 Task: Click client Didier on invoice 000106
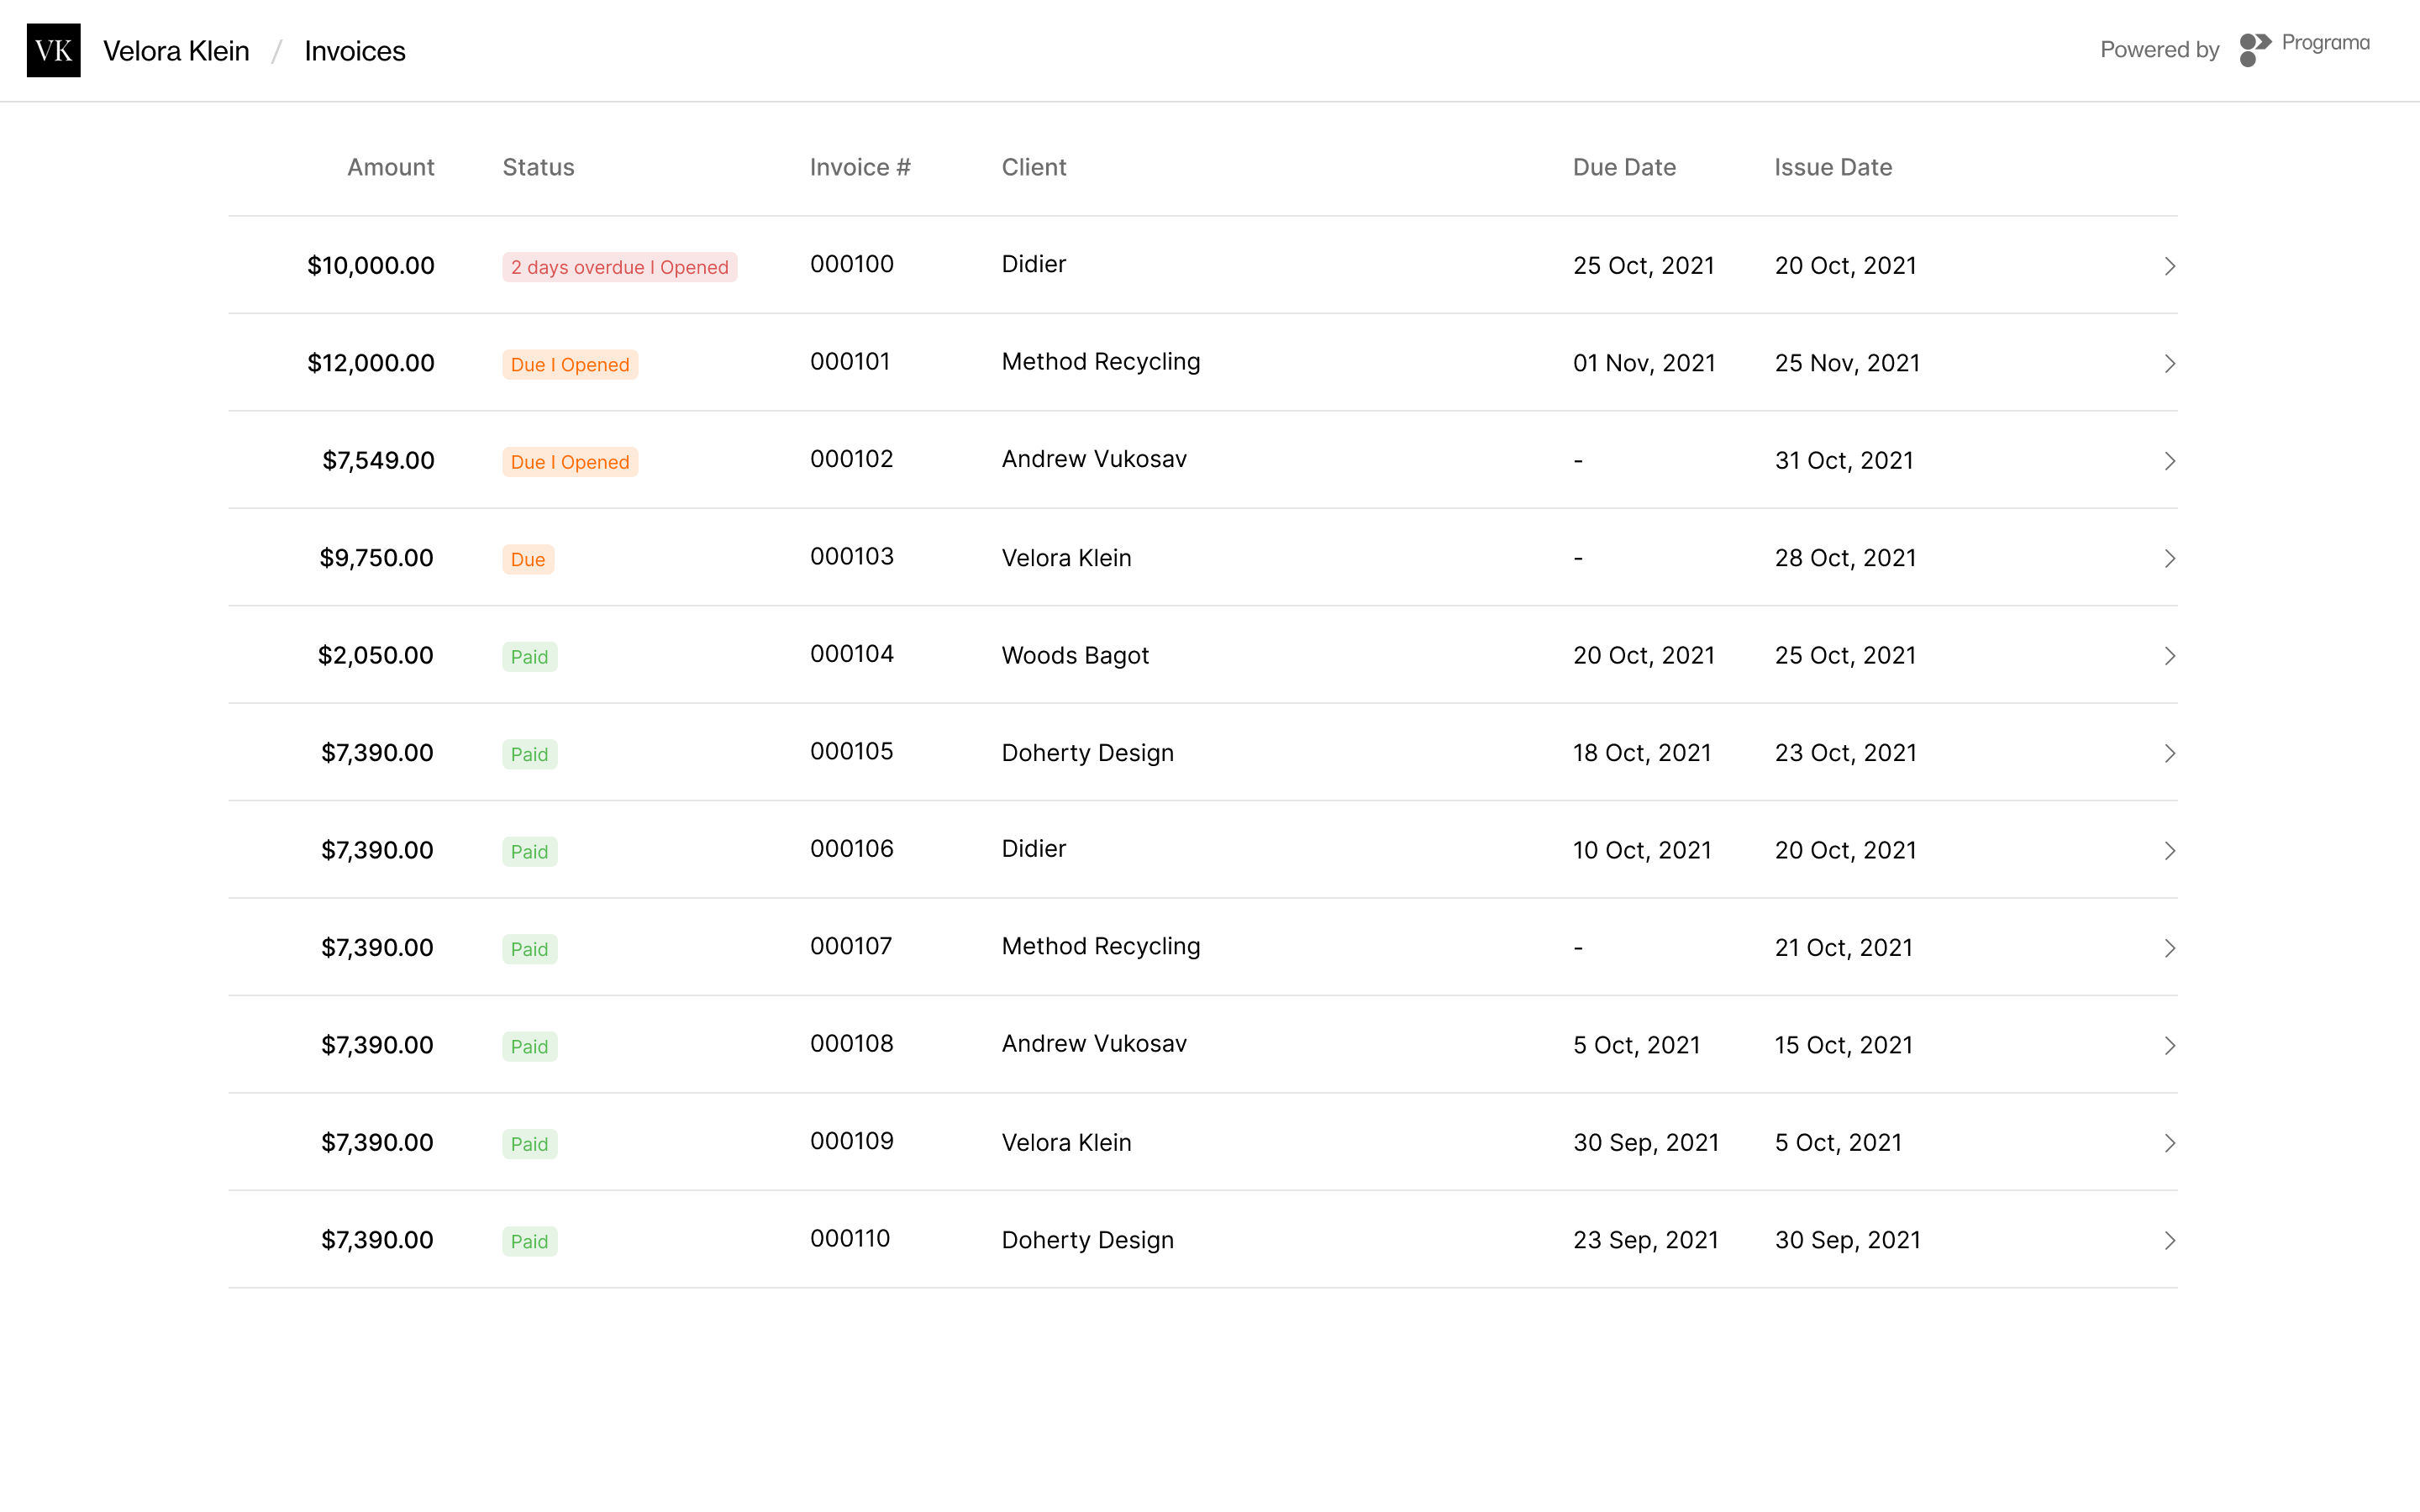(1034, 849)
